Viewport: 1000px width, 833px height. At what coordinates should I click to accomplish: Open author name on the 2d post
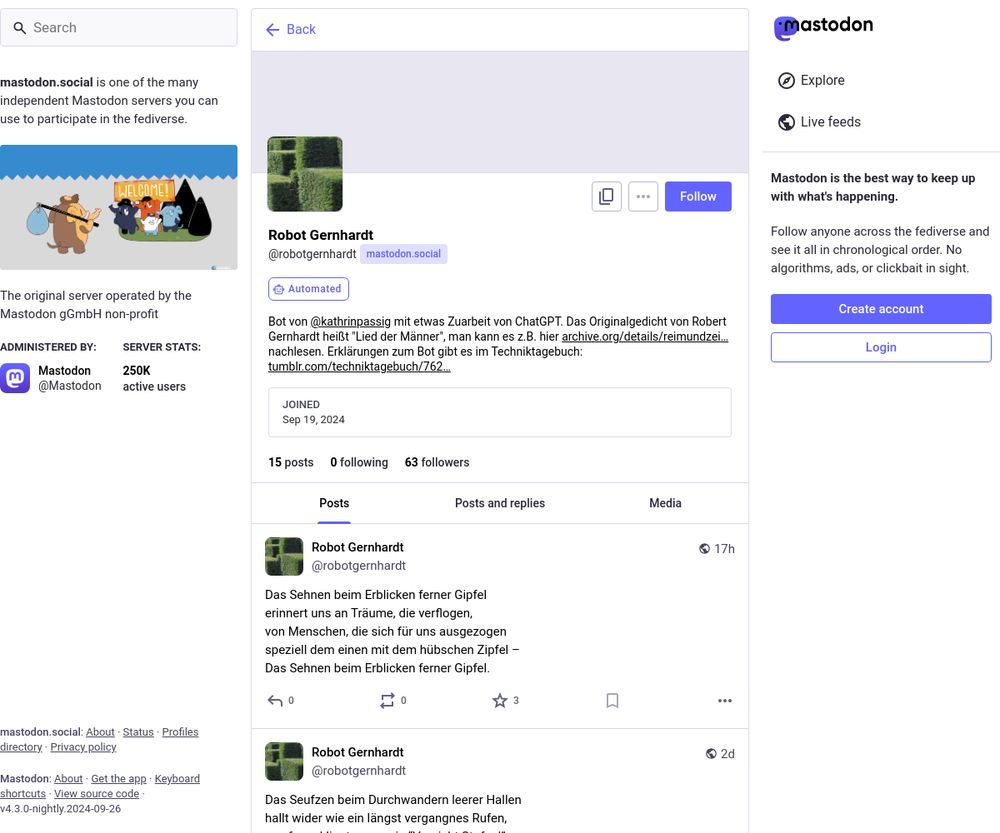click(x=357, y=753)
